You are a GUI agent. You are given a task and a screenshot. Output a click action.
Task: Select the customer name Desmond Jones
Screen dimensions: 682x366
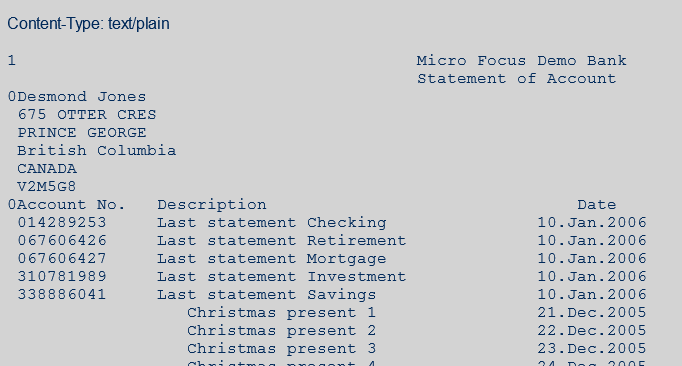(82, 97)
